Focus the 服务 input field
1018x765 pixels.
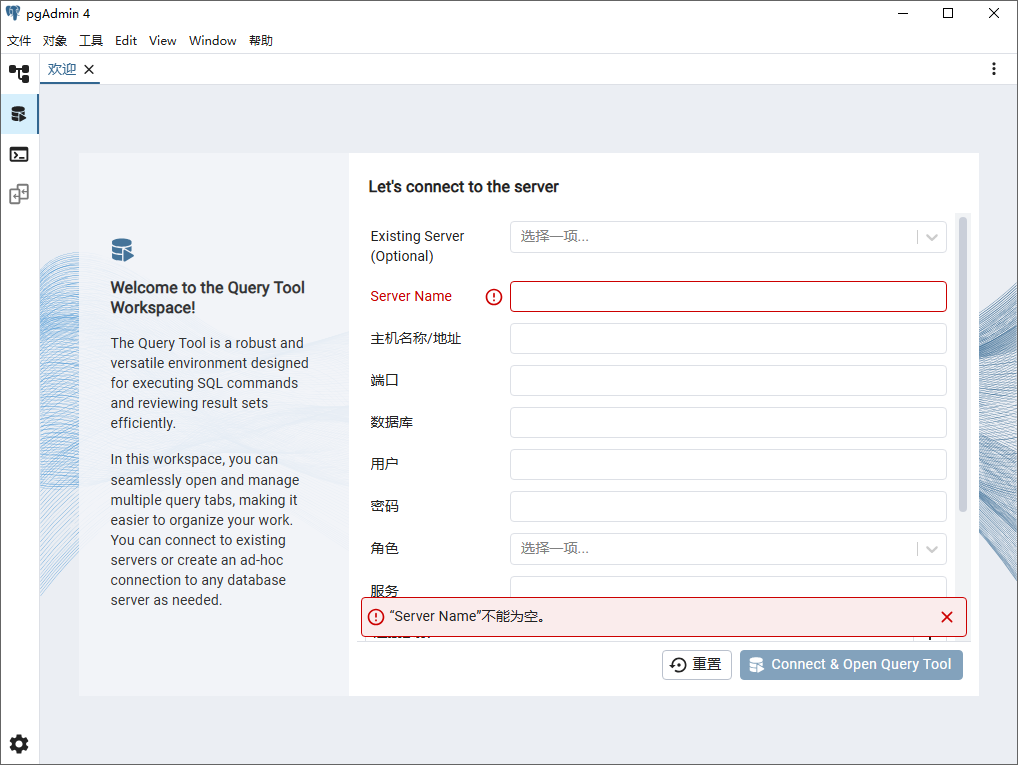click(x=728, y=587)
